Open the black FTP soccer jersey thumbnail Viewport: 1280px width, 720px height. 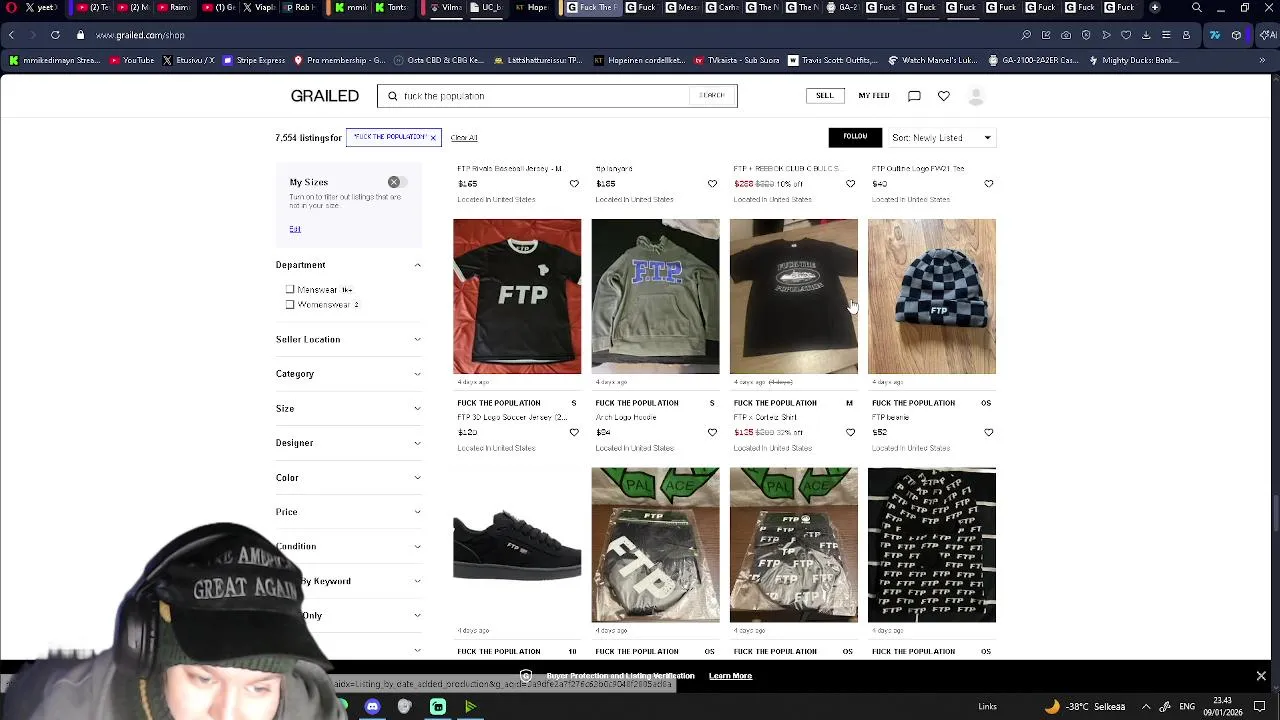[517, 296]
